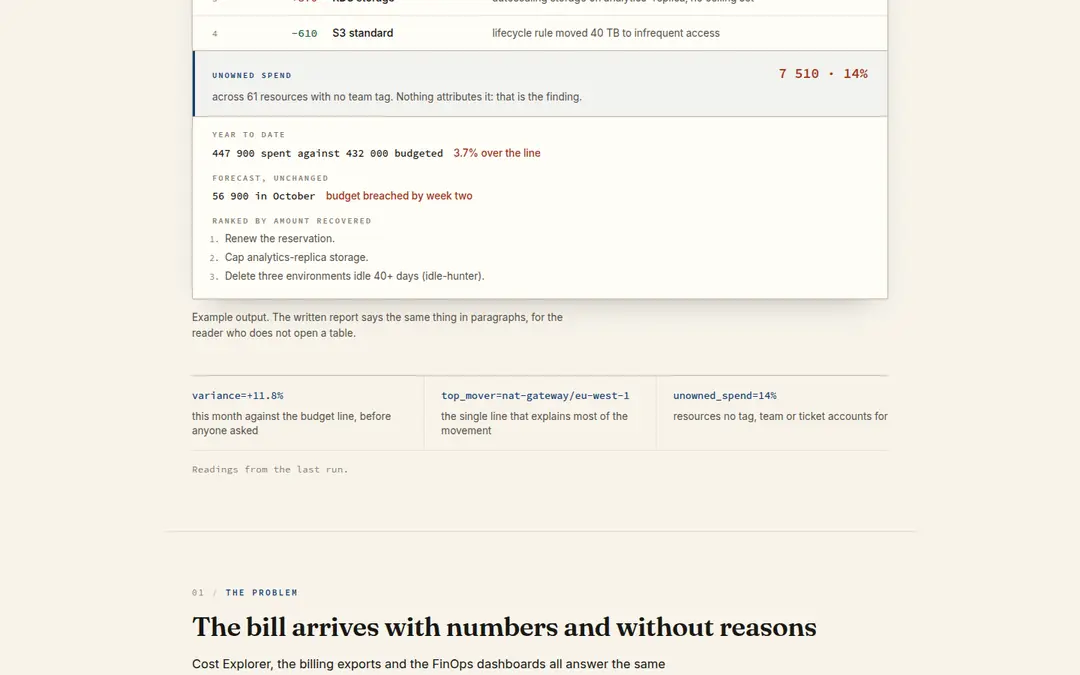Select the 'S3 standard' row label
1080x675 pixels.
tap(362, 33)
